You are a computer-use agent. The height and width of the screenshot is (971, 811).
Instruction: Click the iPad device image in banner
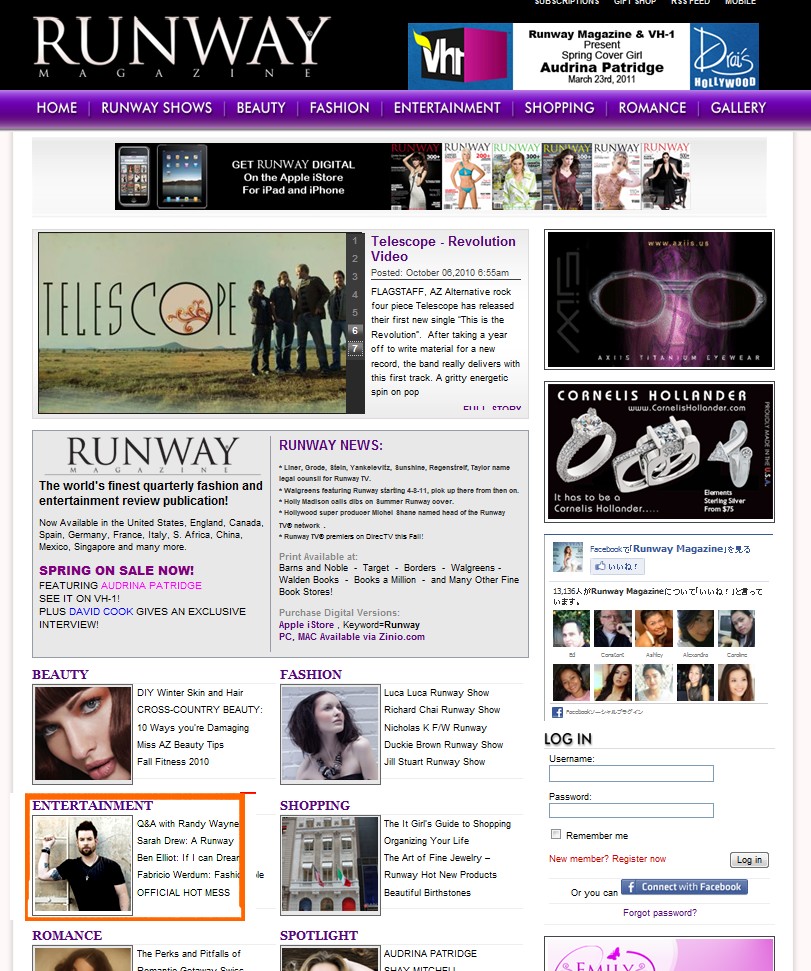pos(182,176)
